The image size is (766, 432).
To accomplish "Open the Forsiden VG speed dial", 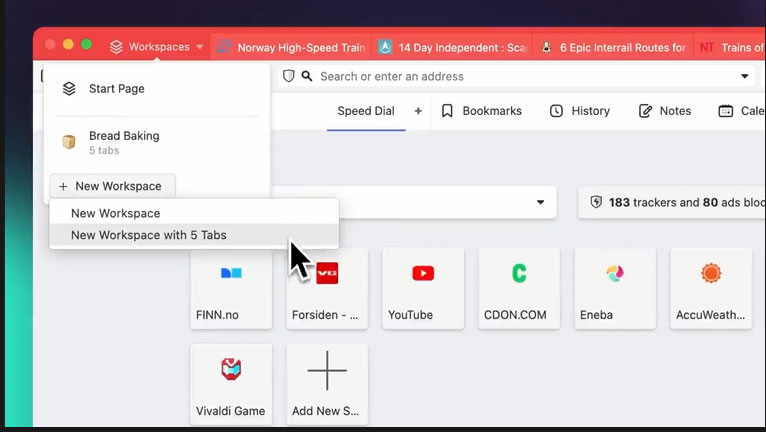I will tap(327, 288).
